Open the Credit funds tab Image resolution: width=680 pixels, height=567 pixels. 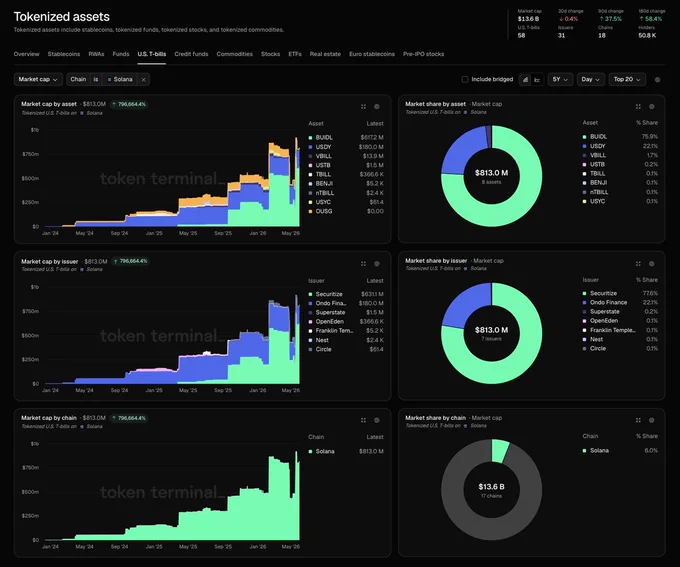pyautogui.click(x=191, y=54)
